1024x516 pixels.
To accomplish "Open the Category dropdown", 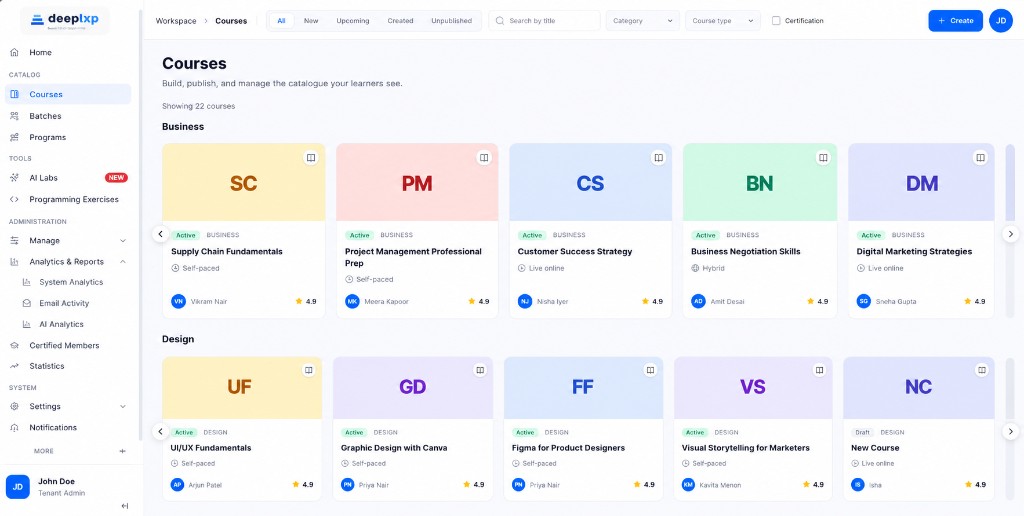I will [x=643, y=21].
